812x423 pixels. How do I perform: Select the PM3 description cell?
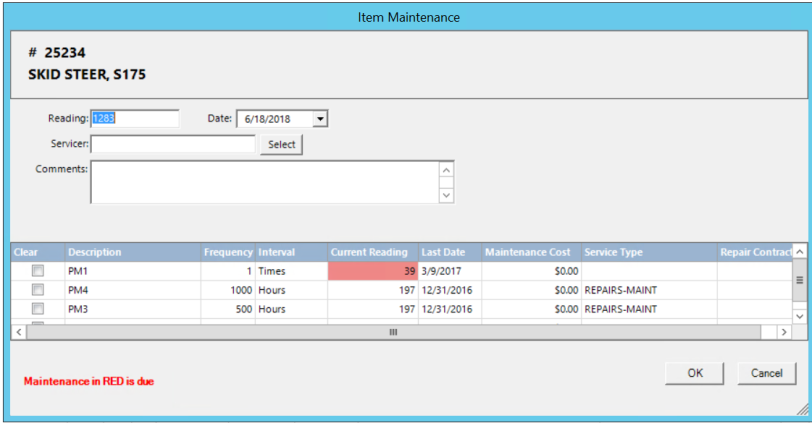pyautogui.click(x=133, y=309)
